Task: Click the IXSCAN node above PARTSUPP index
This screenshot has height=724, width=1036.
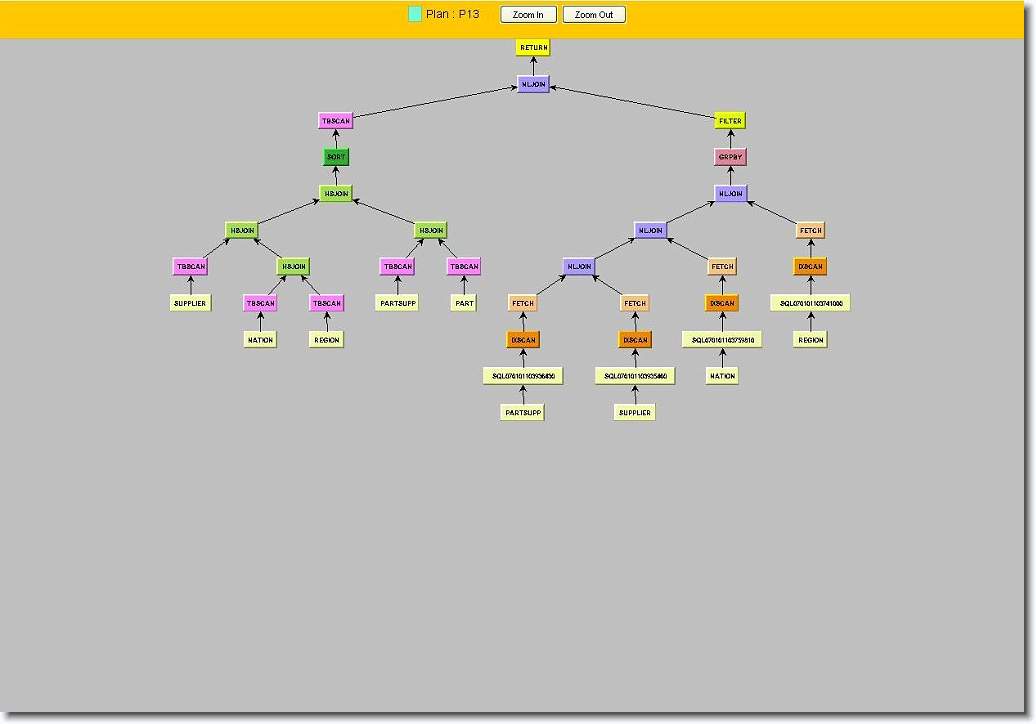Action: tap(523, 340)
